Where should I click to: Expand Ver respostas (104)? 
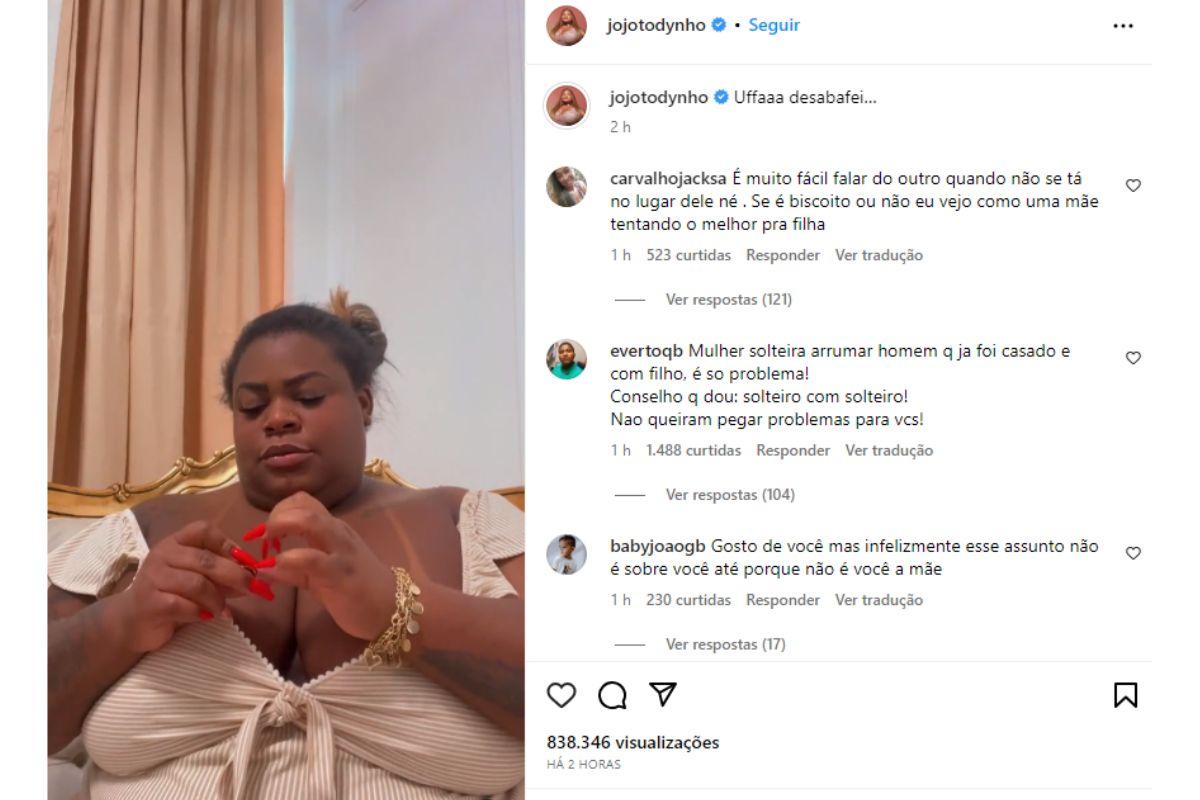tap(730, 494)
